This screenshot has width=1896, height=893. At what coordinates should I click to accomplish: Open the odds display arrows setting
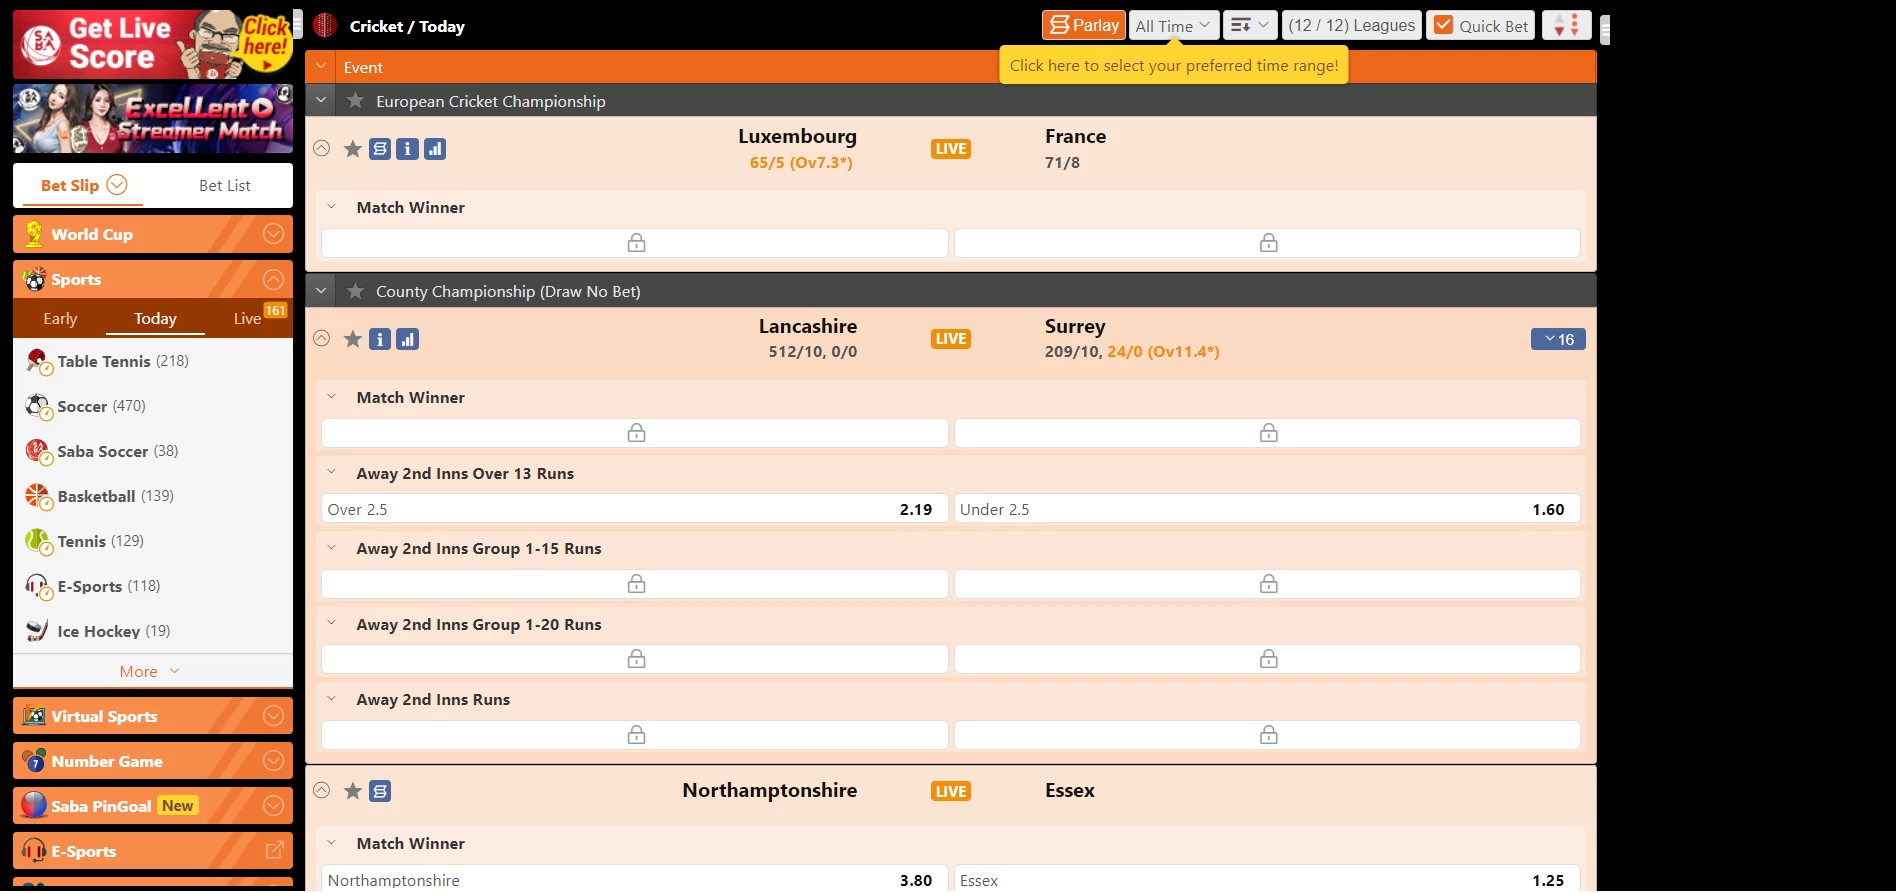(x=1566, y=26)
